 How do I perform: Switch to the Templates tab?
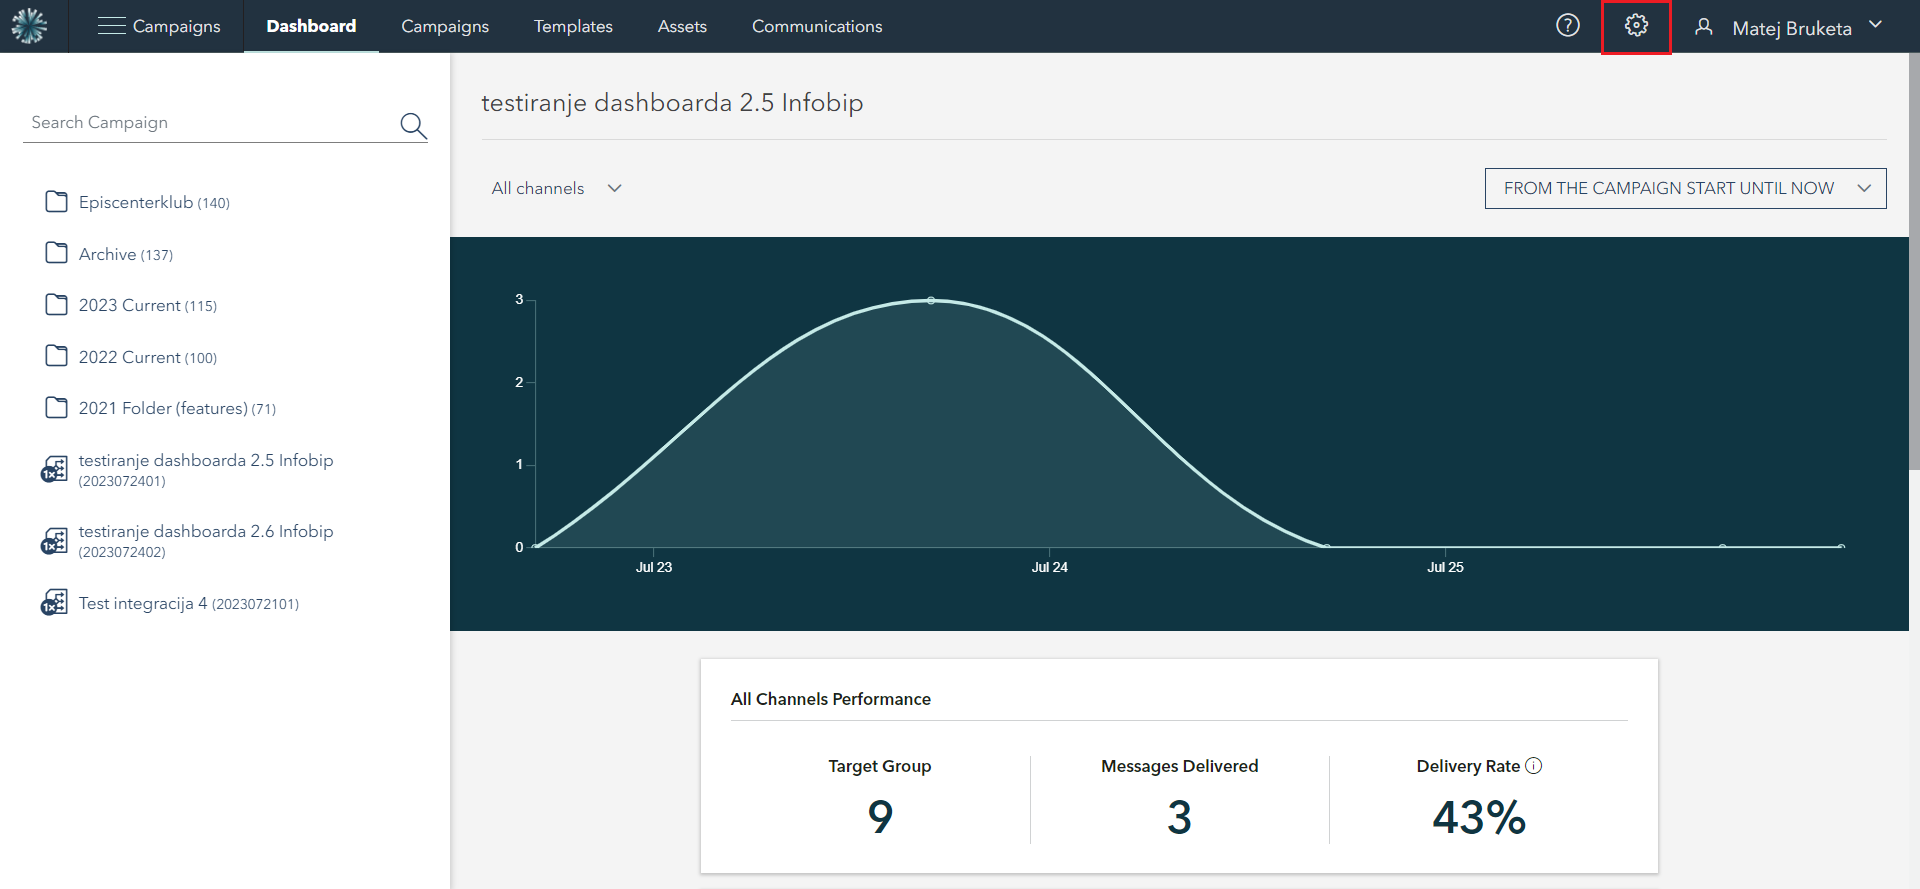click(573, 26)
